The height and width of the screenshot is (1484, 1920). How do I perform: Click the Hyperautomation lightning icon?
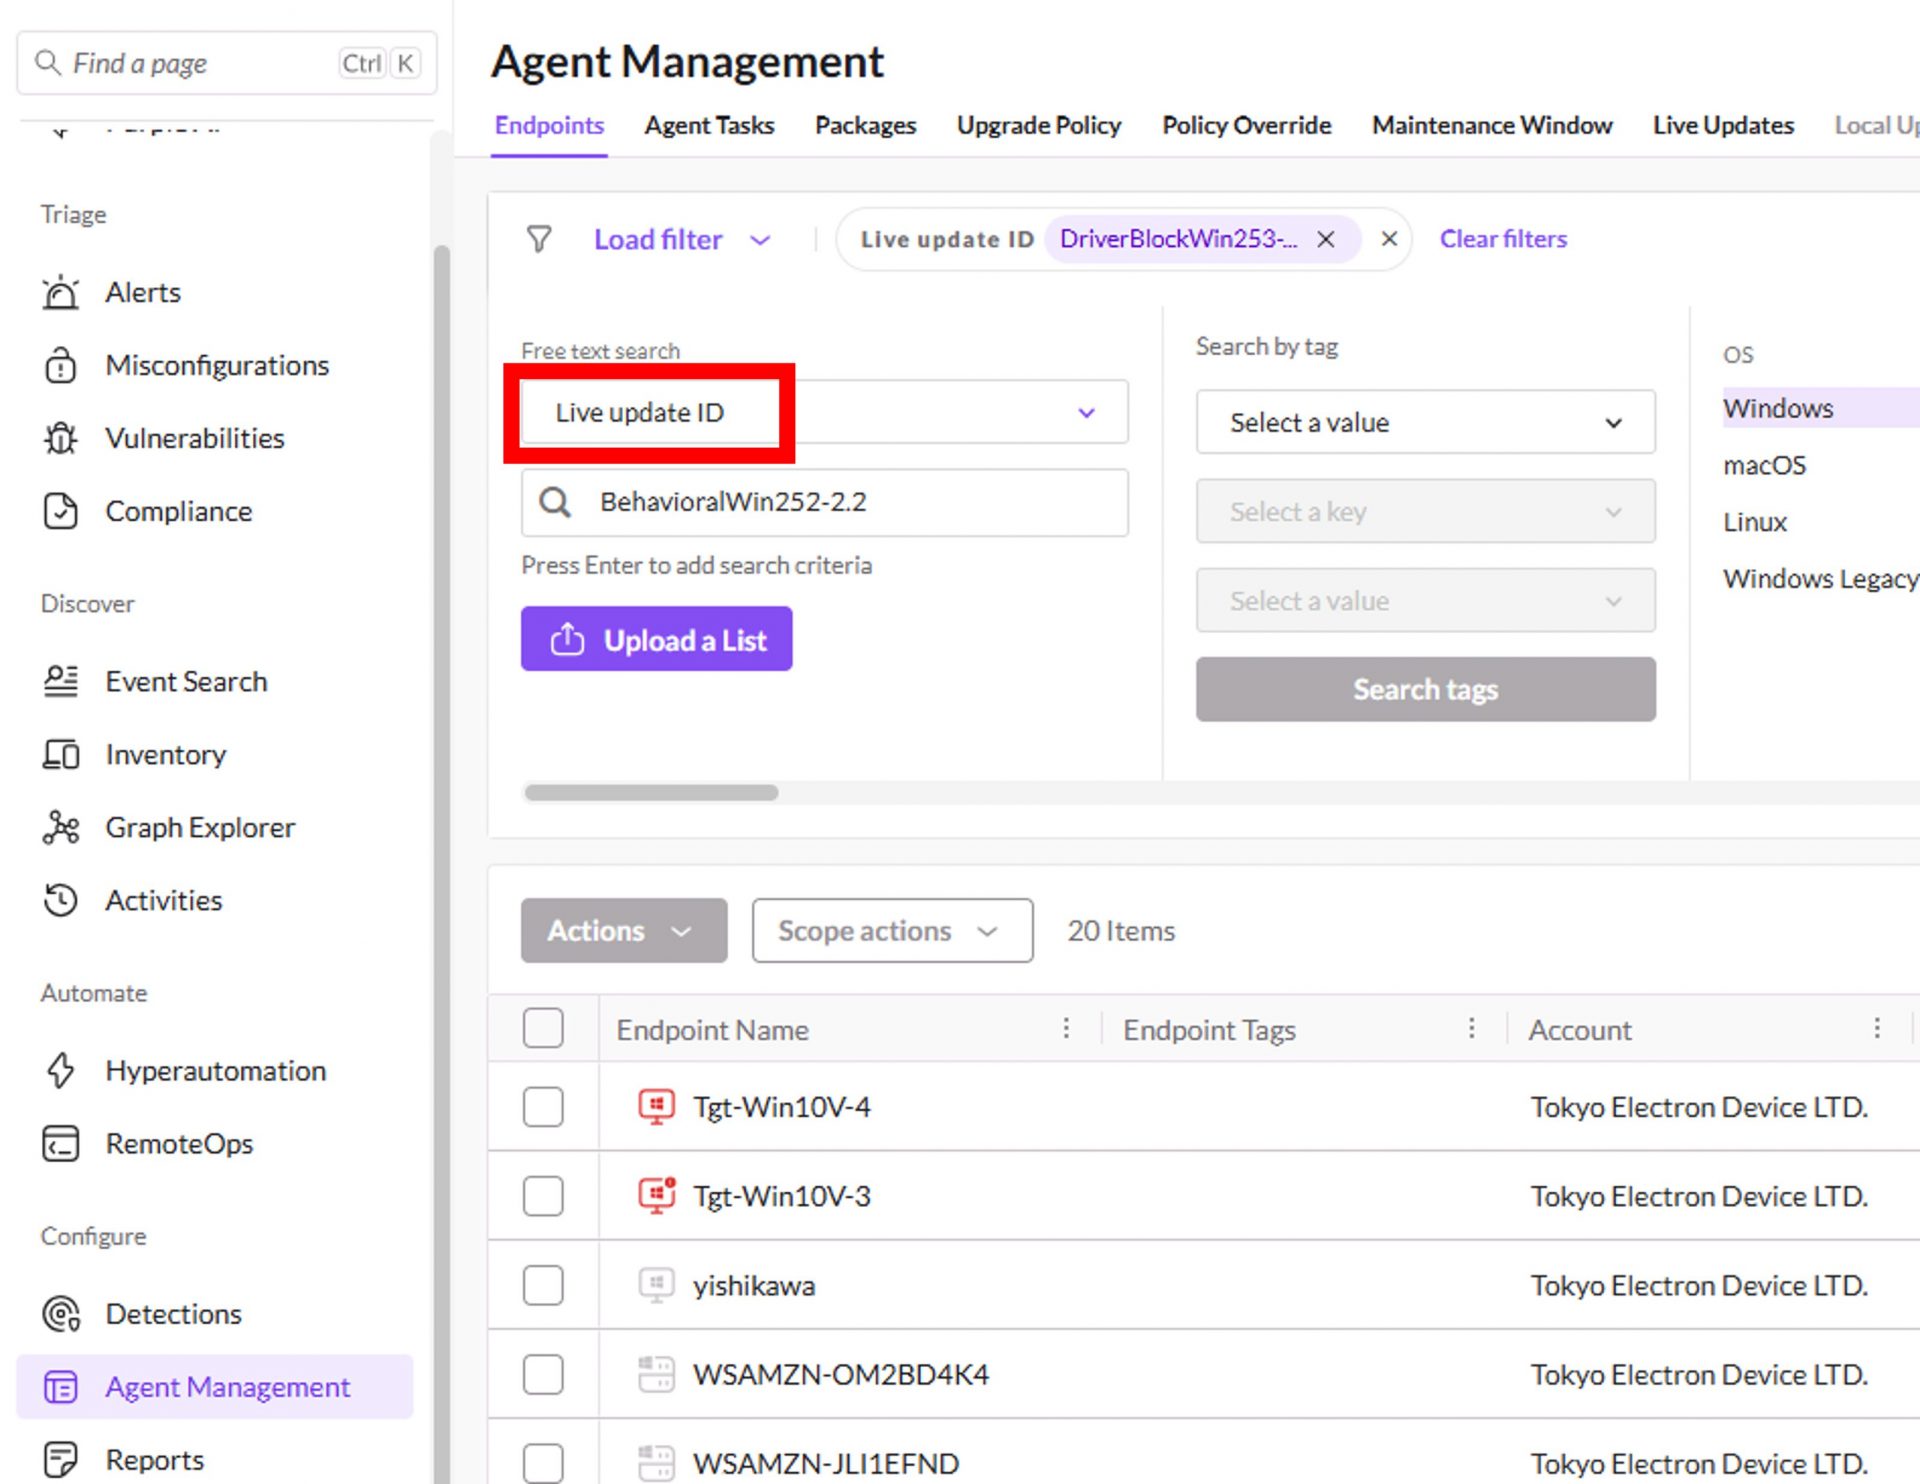click(x=60, y=1071)
